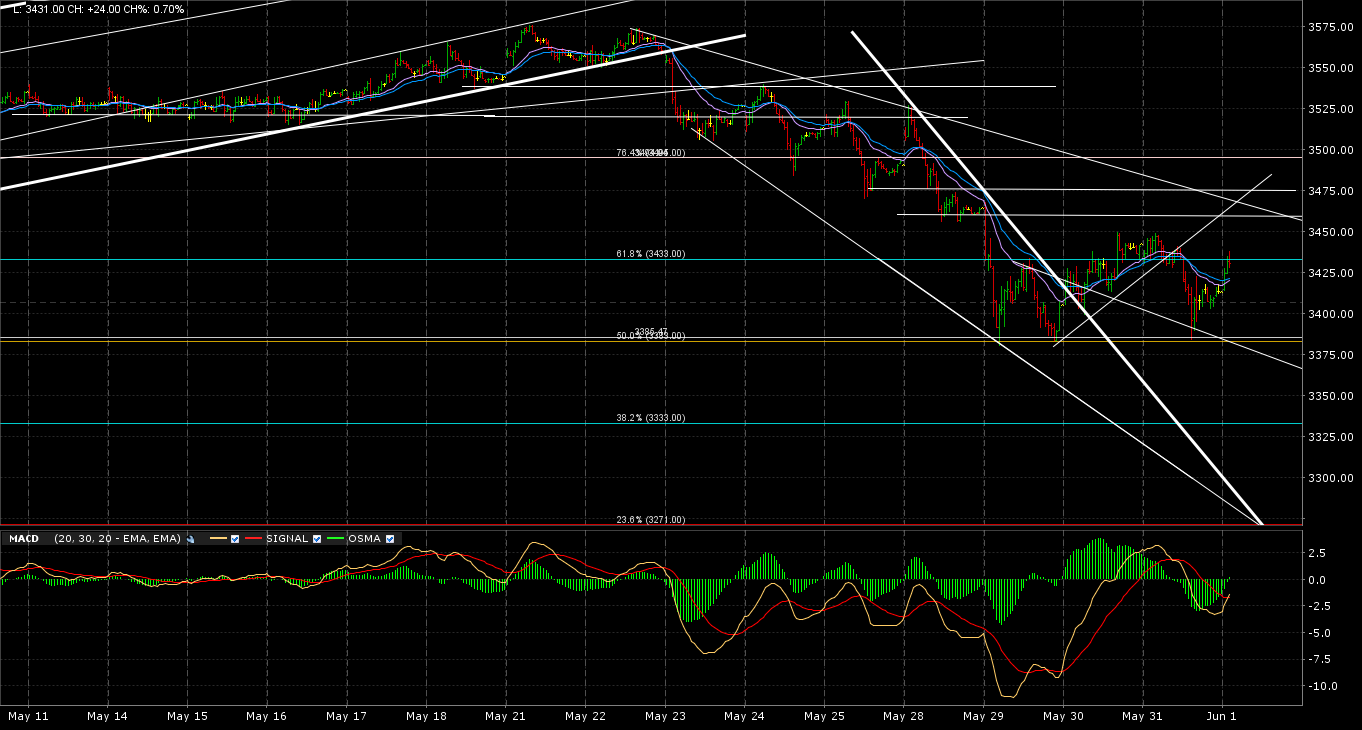Click the green OSMA color swatch

pyautogui.click(x=337, y=539)
